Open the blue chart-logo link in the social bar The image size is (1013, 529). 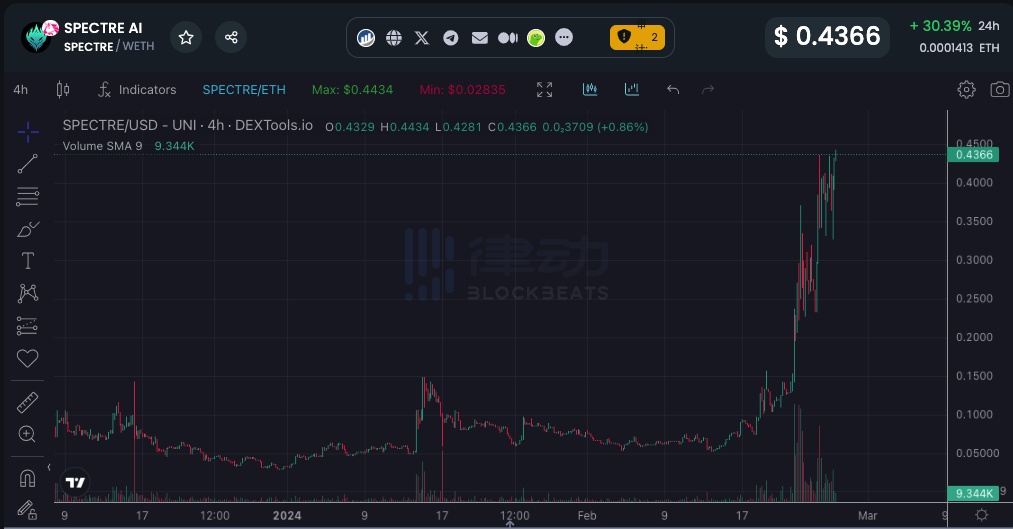coord(366,37)
